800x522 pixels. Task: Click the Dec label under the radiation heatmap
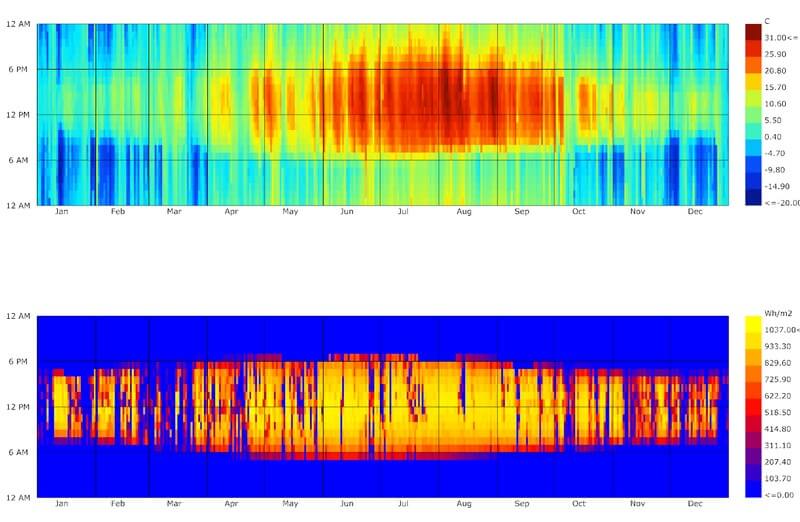click(694, 504)
